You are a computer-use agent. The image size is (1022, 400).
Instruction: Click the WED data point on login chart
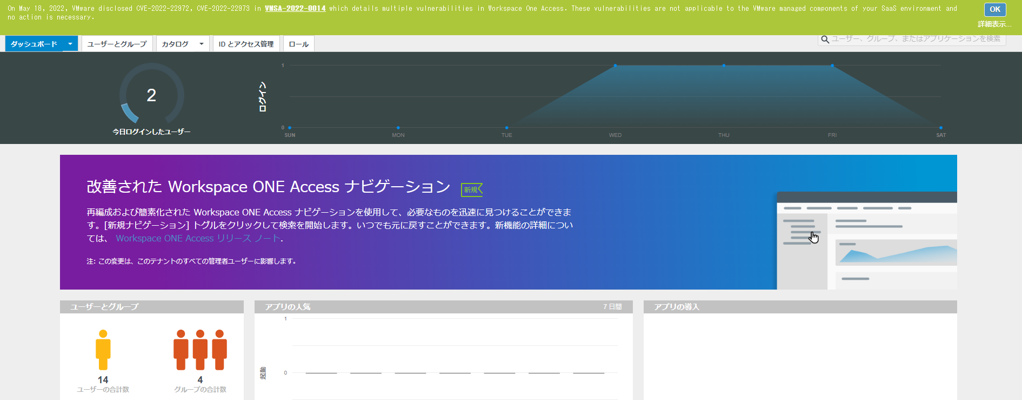pos(615,66)
